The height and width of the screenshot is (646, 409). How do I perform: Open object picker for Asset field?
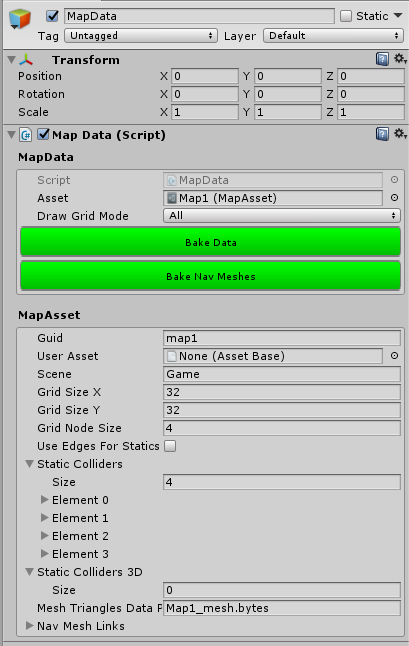tap(394, 198)
